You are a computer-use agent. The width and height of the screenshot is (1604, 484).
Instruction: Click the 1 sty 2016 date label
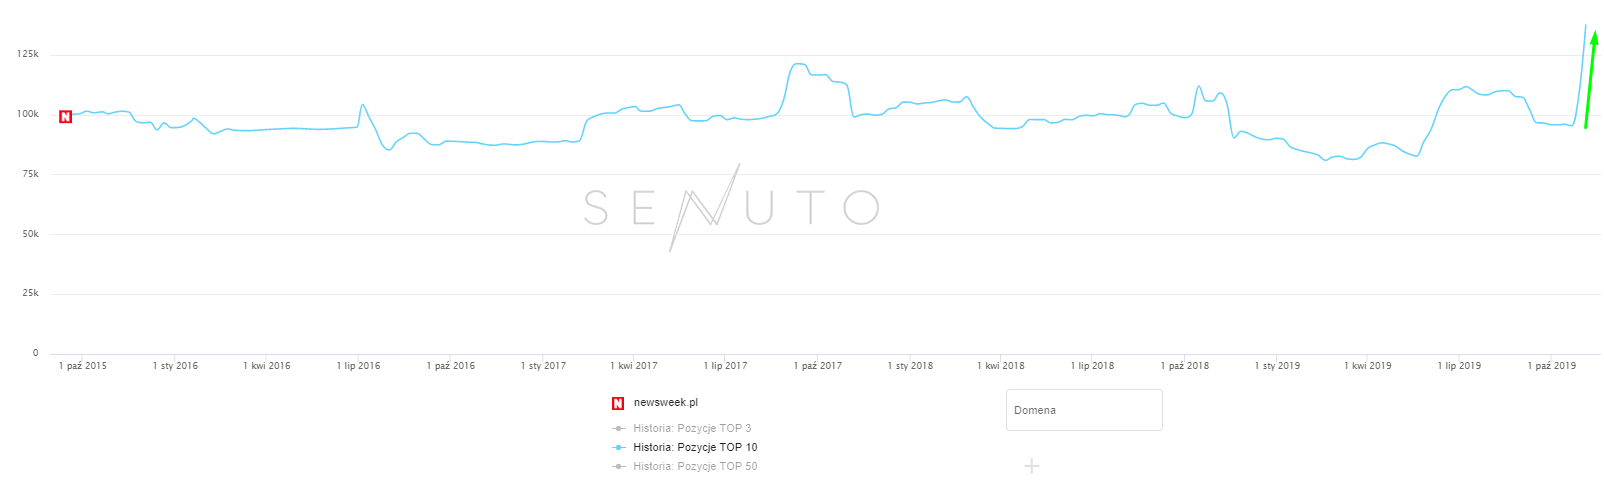(175, 366)
